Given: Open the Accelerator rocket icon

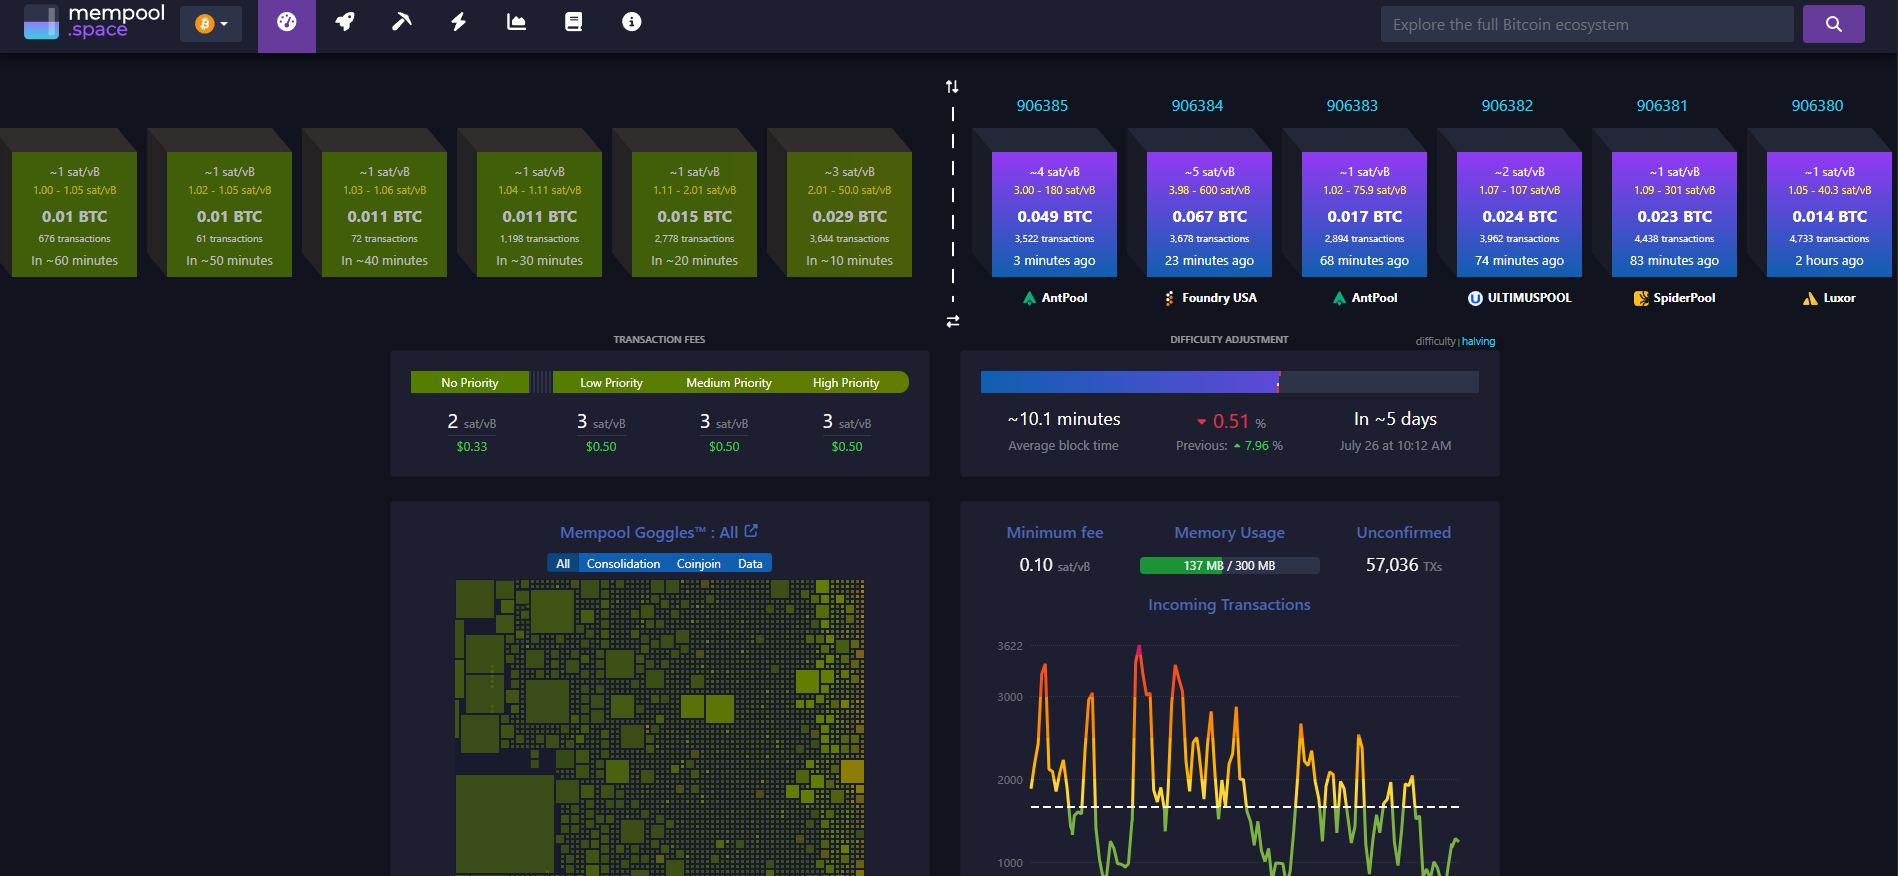Looking at the screenshot, I should coord(345,22).
